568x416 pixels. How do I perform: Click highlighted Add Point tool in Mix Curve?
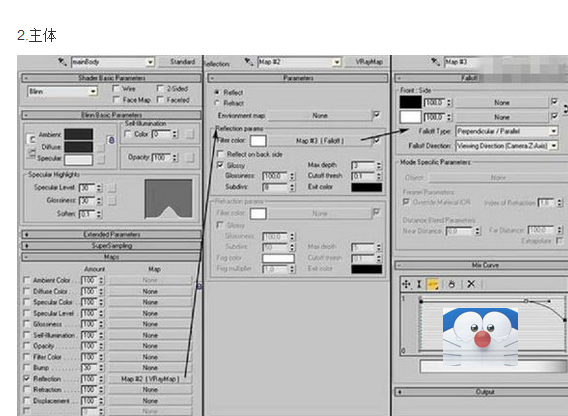[432, 284]
